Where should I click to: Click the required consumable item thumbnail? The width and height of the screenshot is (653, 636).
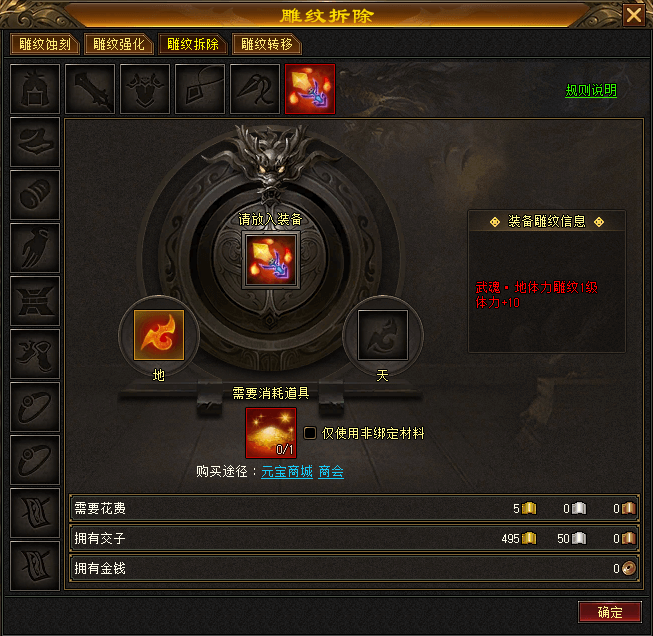(271, 433)
